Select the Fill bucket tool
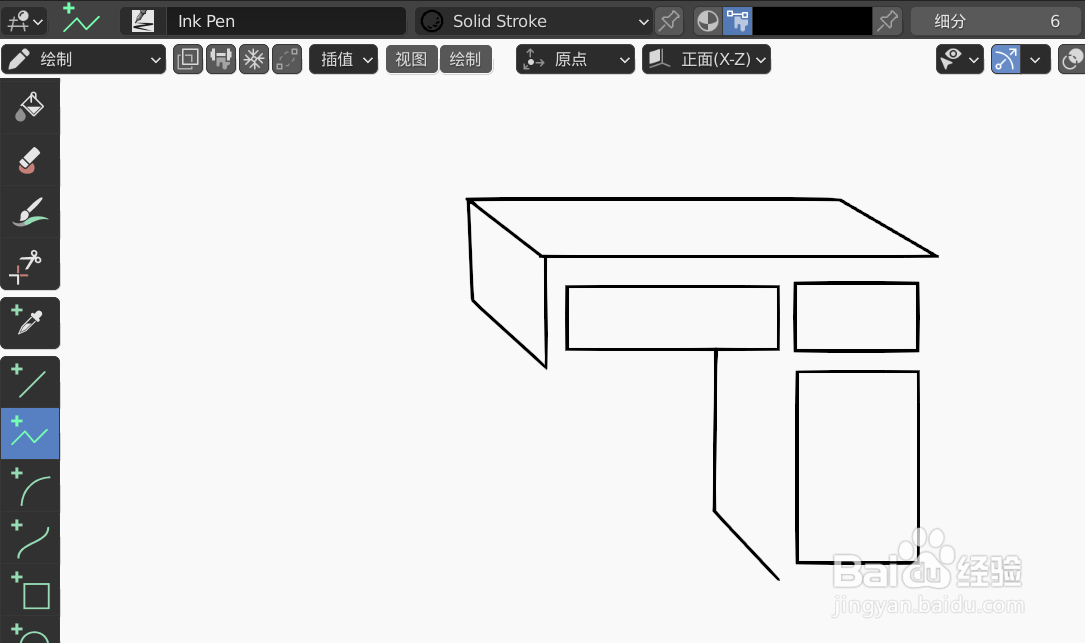The image size is (1085, 643). coord(30,107)
